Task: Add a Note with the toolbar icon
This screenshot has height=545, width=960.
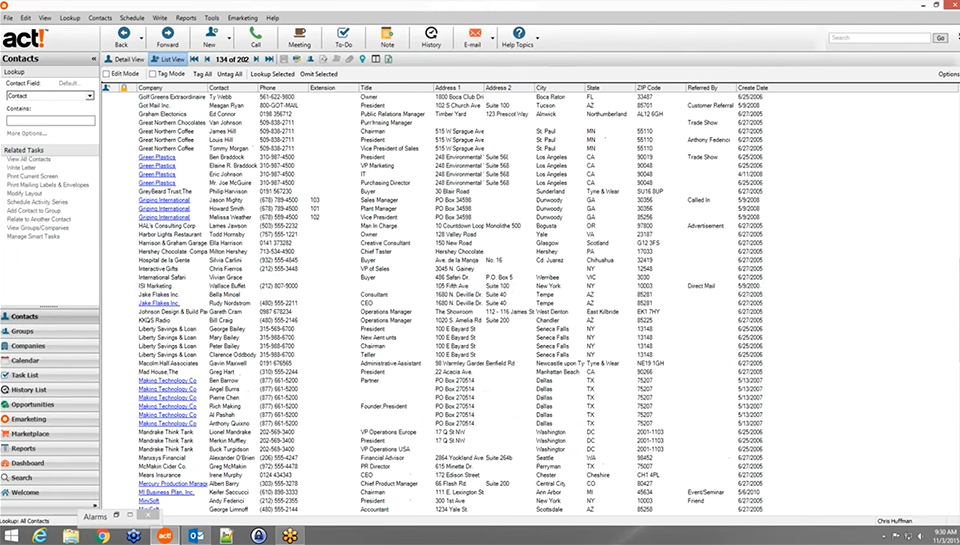Action: [x=387, y=33]
